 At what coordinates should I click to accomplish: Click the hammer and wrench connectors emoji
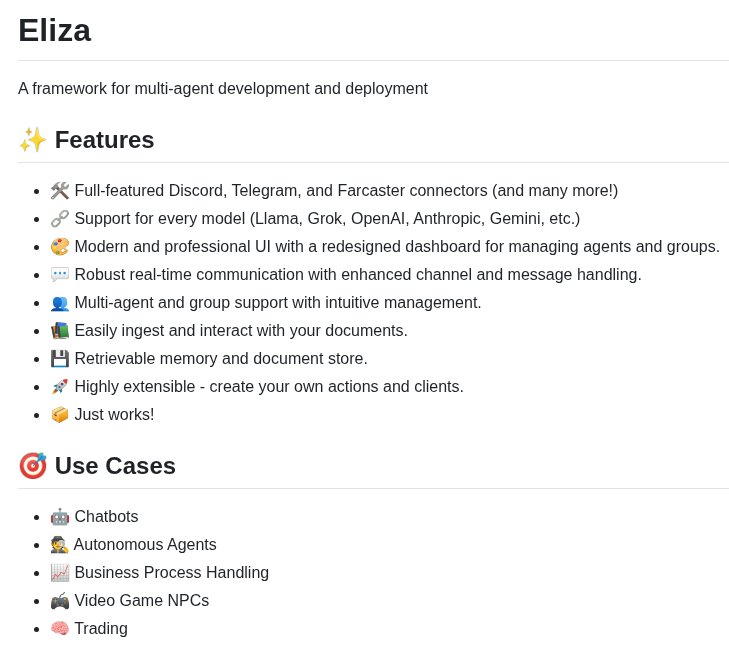coord(60,191)
